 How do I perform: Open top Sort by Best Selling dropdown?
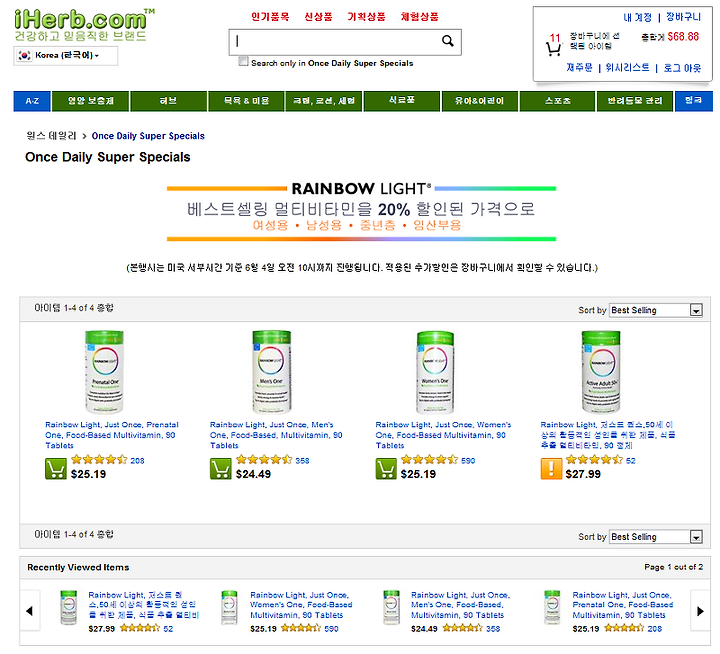coord(656,310)
